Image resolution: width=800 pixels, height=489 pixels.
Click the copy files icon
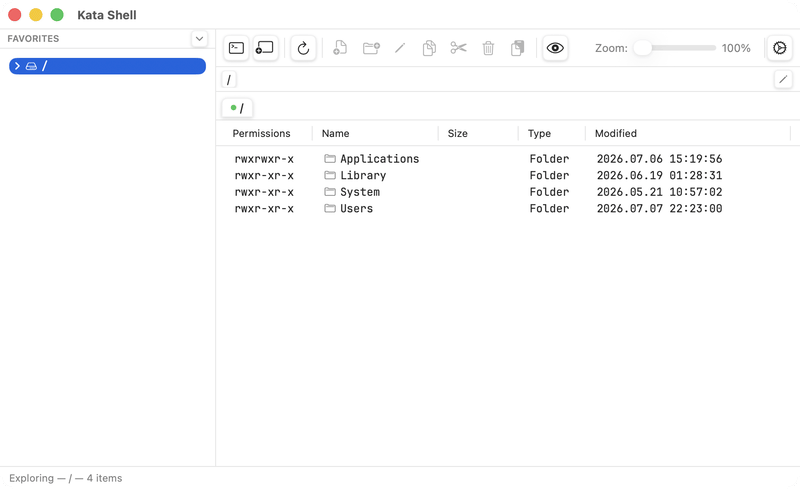pos(429,48)
